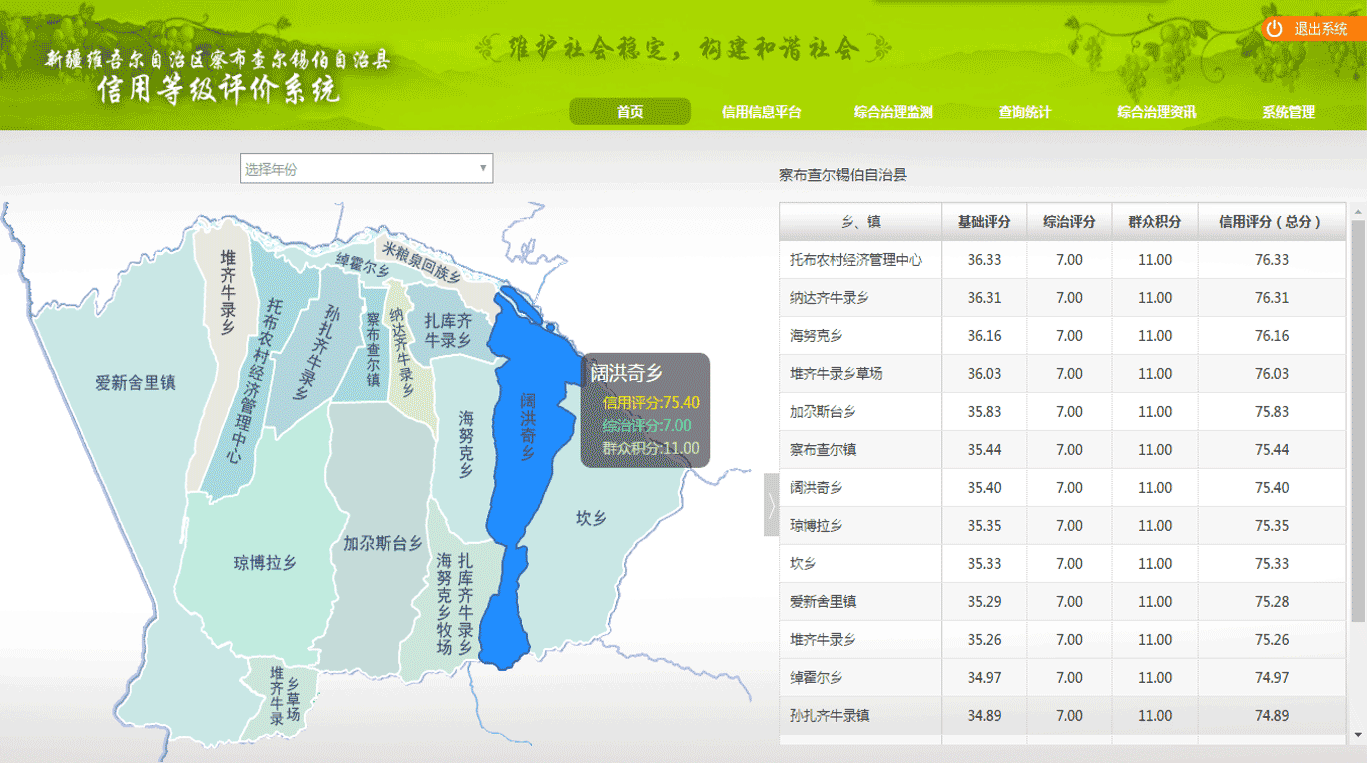Open the 综合治理监测 menu
Image resolution: width=1367 pixels, height=763 pixels.
coord(893,112)
